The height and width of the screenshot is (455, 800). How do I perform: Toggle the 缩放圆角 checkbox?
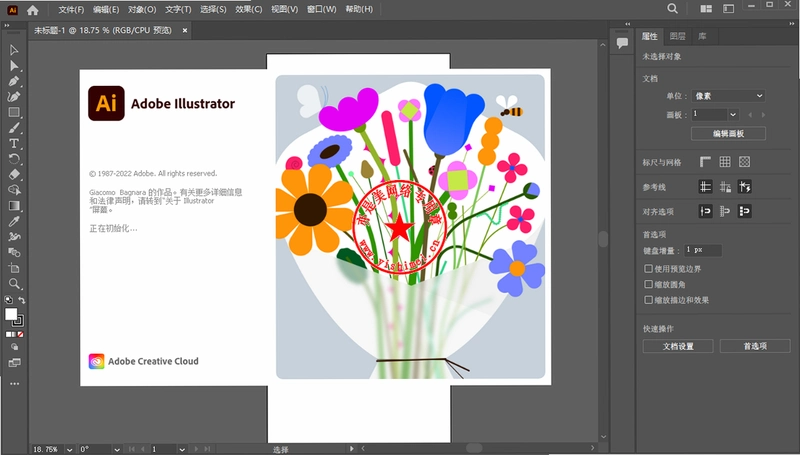coord(648,284)
